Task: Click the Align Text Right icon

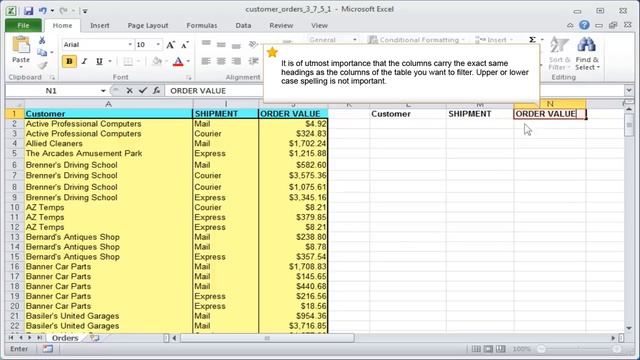Action: [236, 61]
